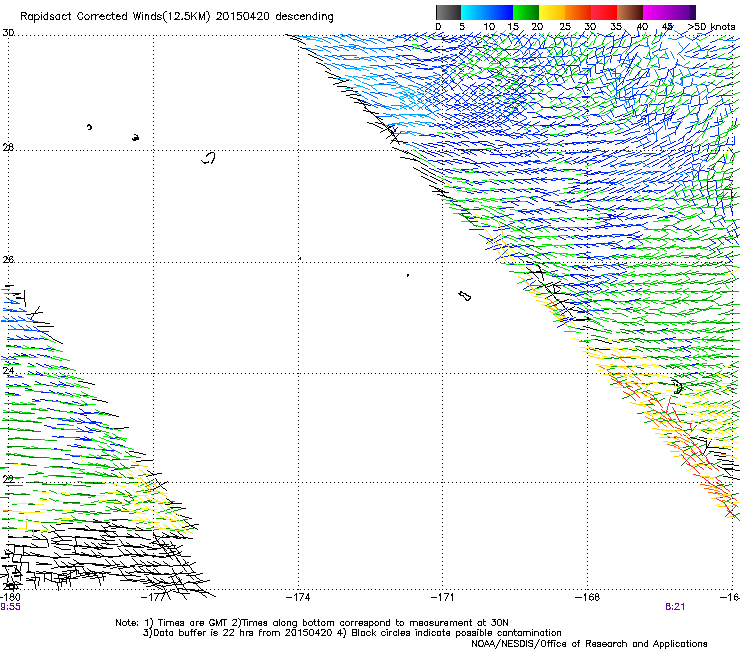This screenshot has width=740, height=650.
Task: Click the word 'descending' in the title
Action: [x=304, y=17]
